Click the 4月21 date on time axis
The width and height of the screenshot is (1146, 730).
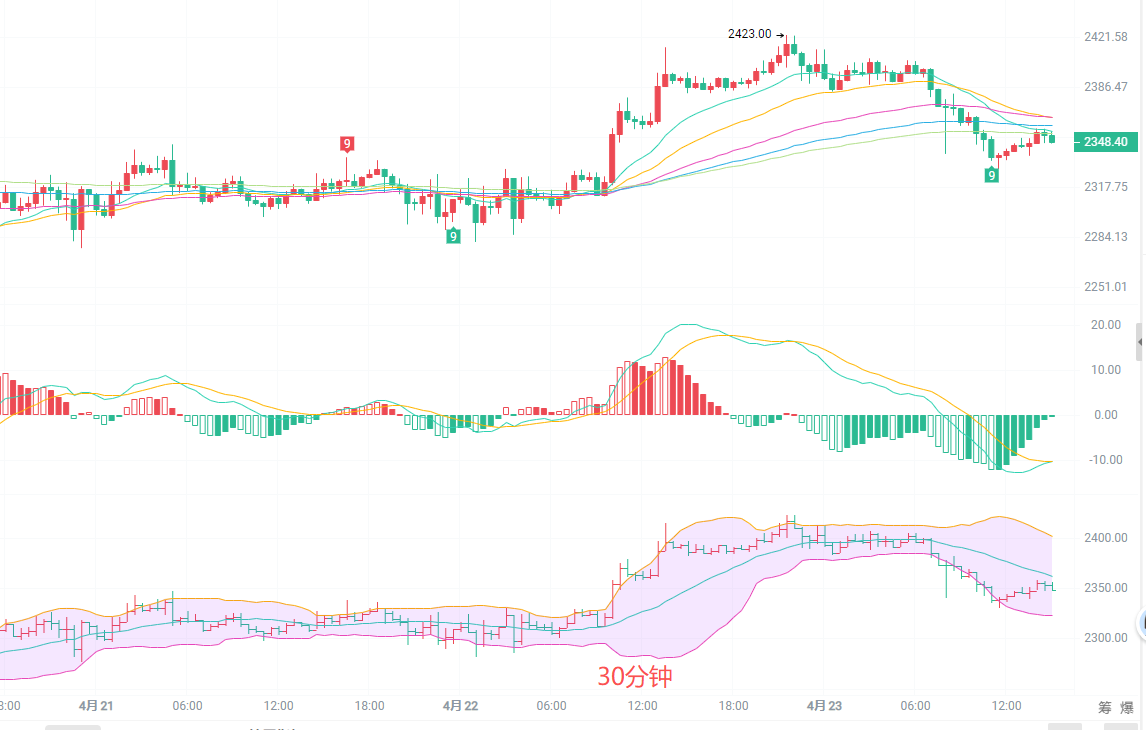click(96, 706)
